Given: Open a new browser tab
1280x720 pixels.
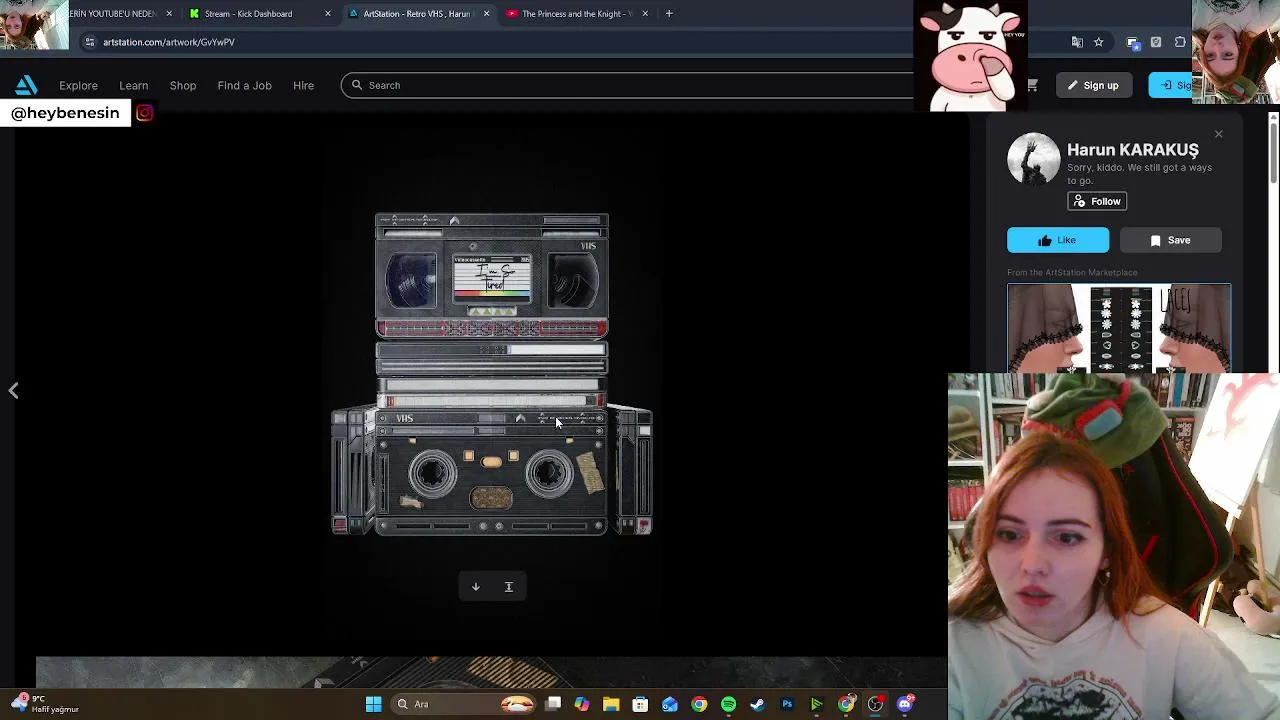Looking at the screenshot, I should [669, 14].
